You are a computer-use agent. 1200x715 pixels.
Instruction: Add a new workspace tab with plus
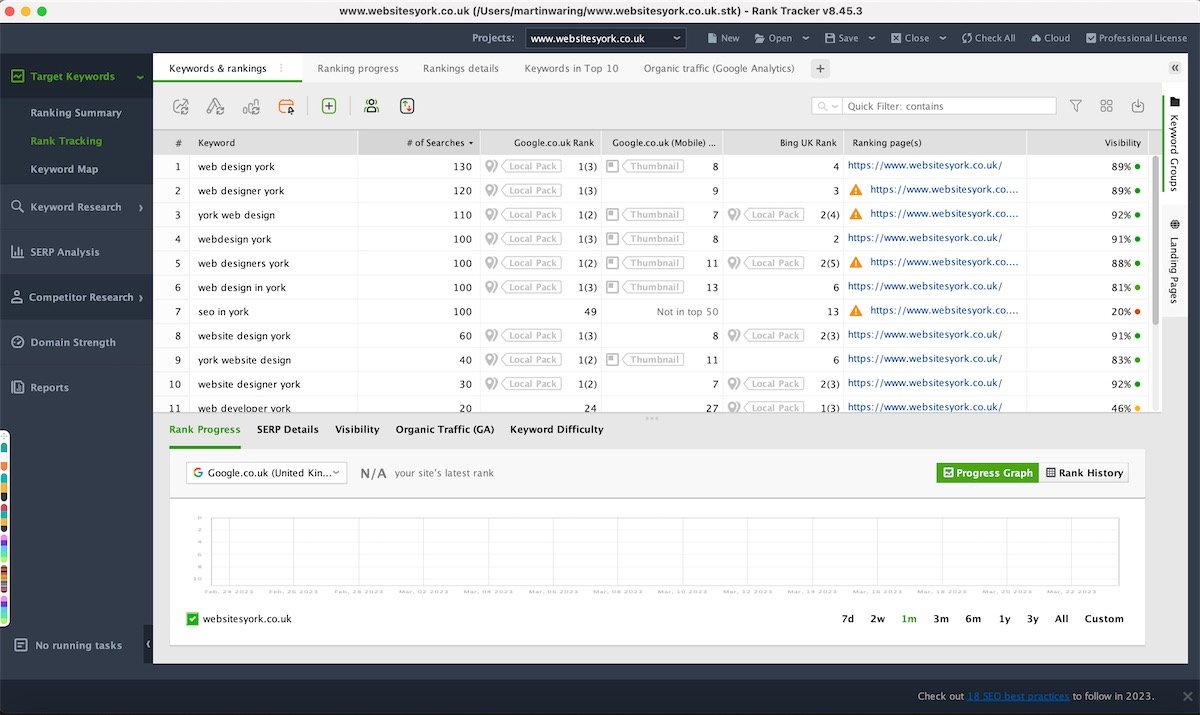click(x=820, y=68)
